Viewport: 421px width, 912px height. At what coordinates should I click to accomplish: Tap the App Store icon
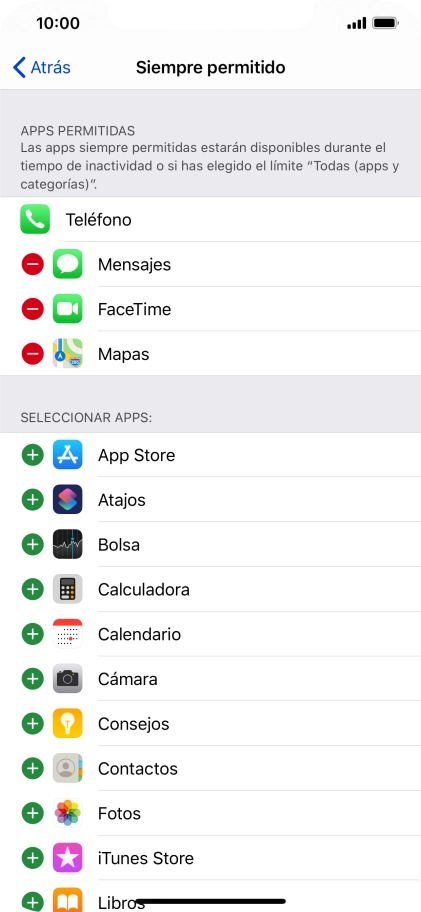click(67, 455)
